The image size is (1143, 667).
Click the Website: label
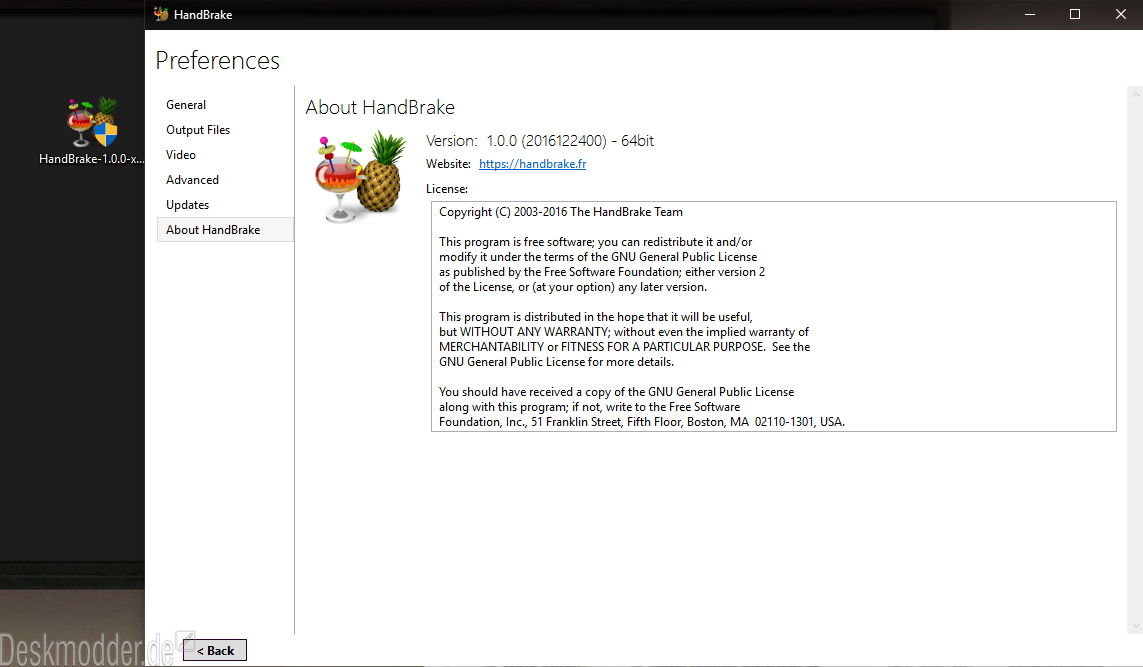pyautogui.click(x=448, y=164)
